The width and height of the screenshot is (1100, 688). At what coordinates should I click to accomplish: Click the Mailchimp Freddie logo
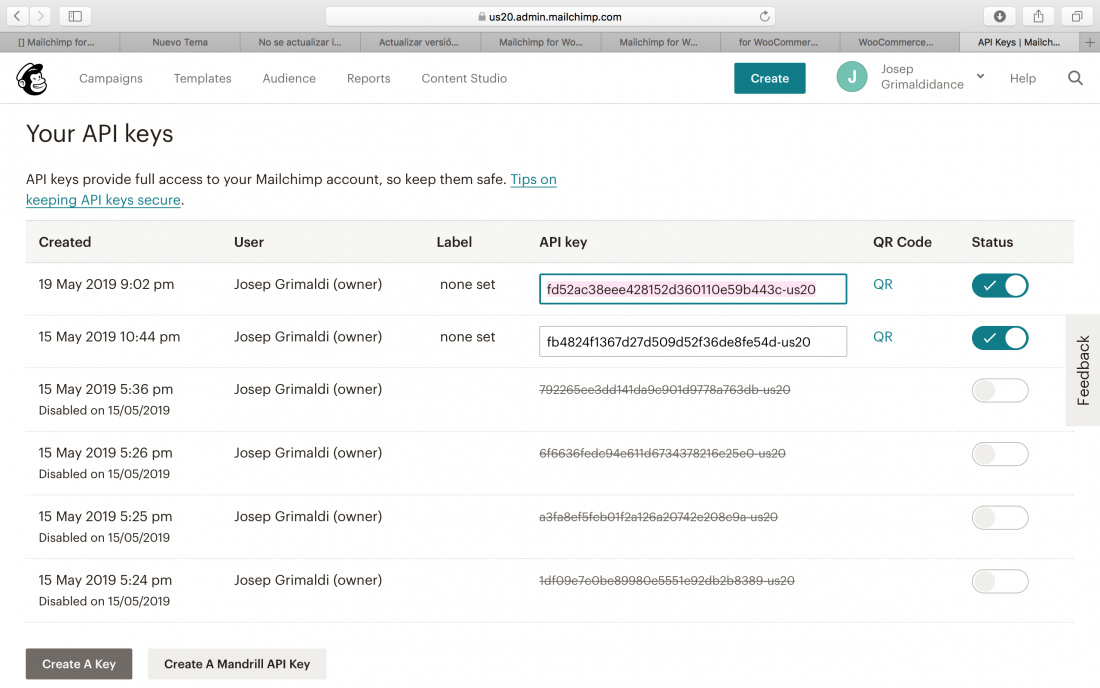pos(32,79)
